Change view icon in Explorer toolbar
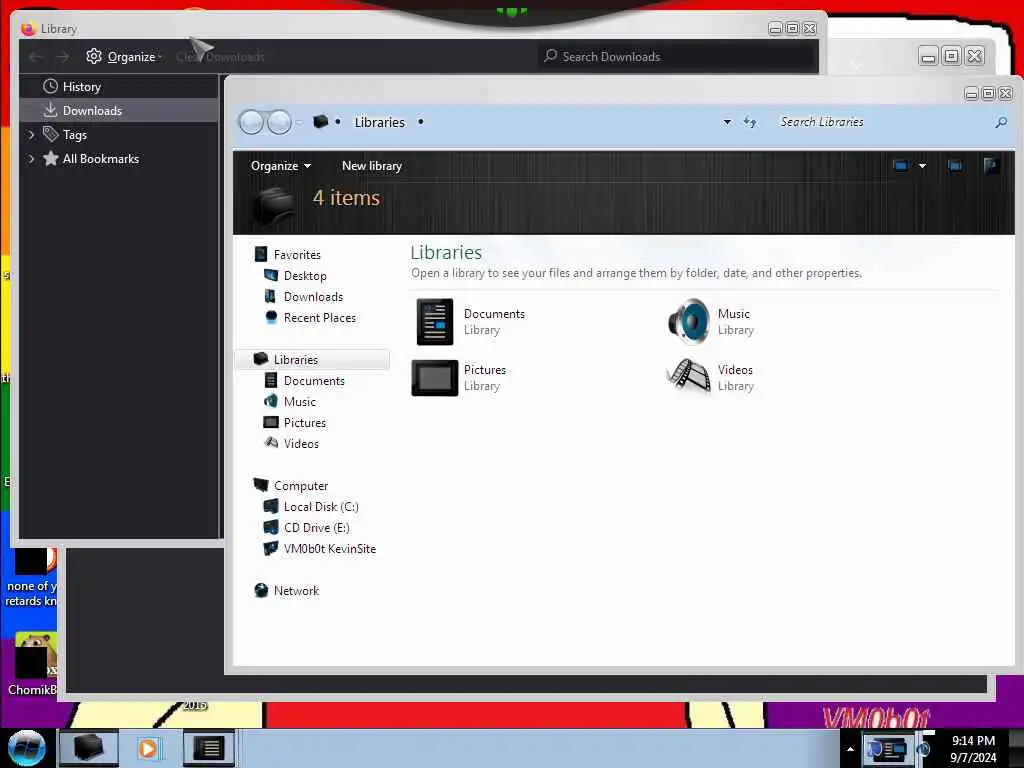Viewport: 1024px width, 768px height. click(901, 165)
